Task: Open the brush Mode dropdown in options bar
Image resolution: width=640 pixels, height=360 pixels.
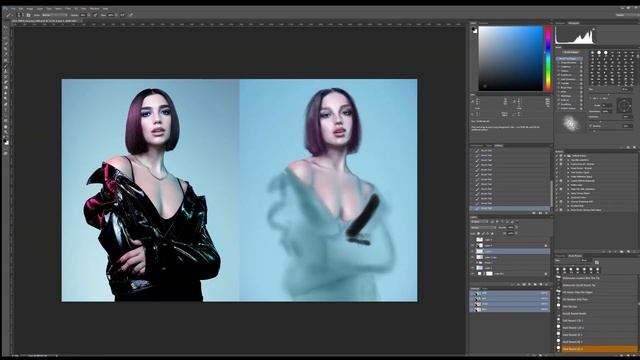Action: click(55, 15)
